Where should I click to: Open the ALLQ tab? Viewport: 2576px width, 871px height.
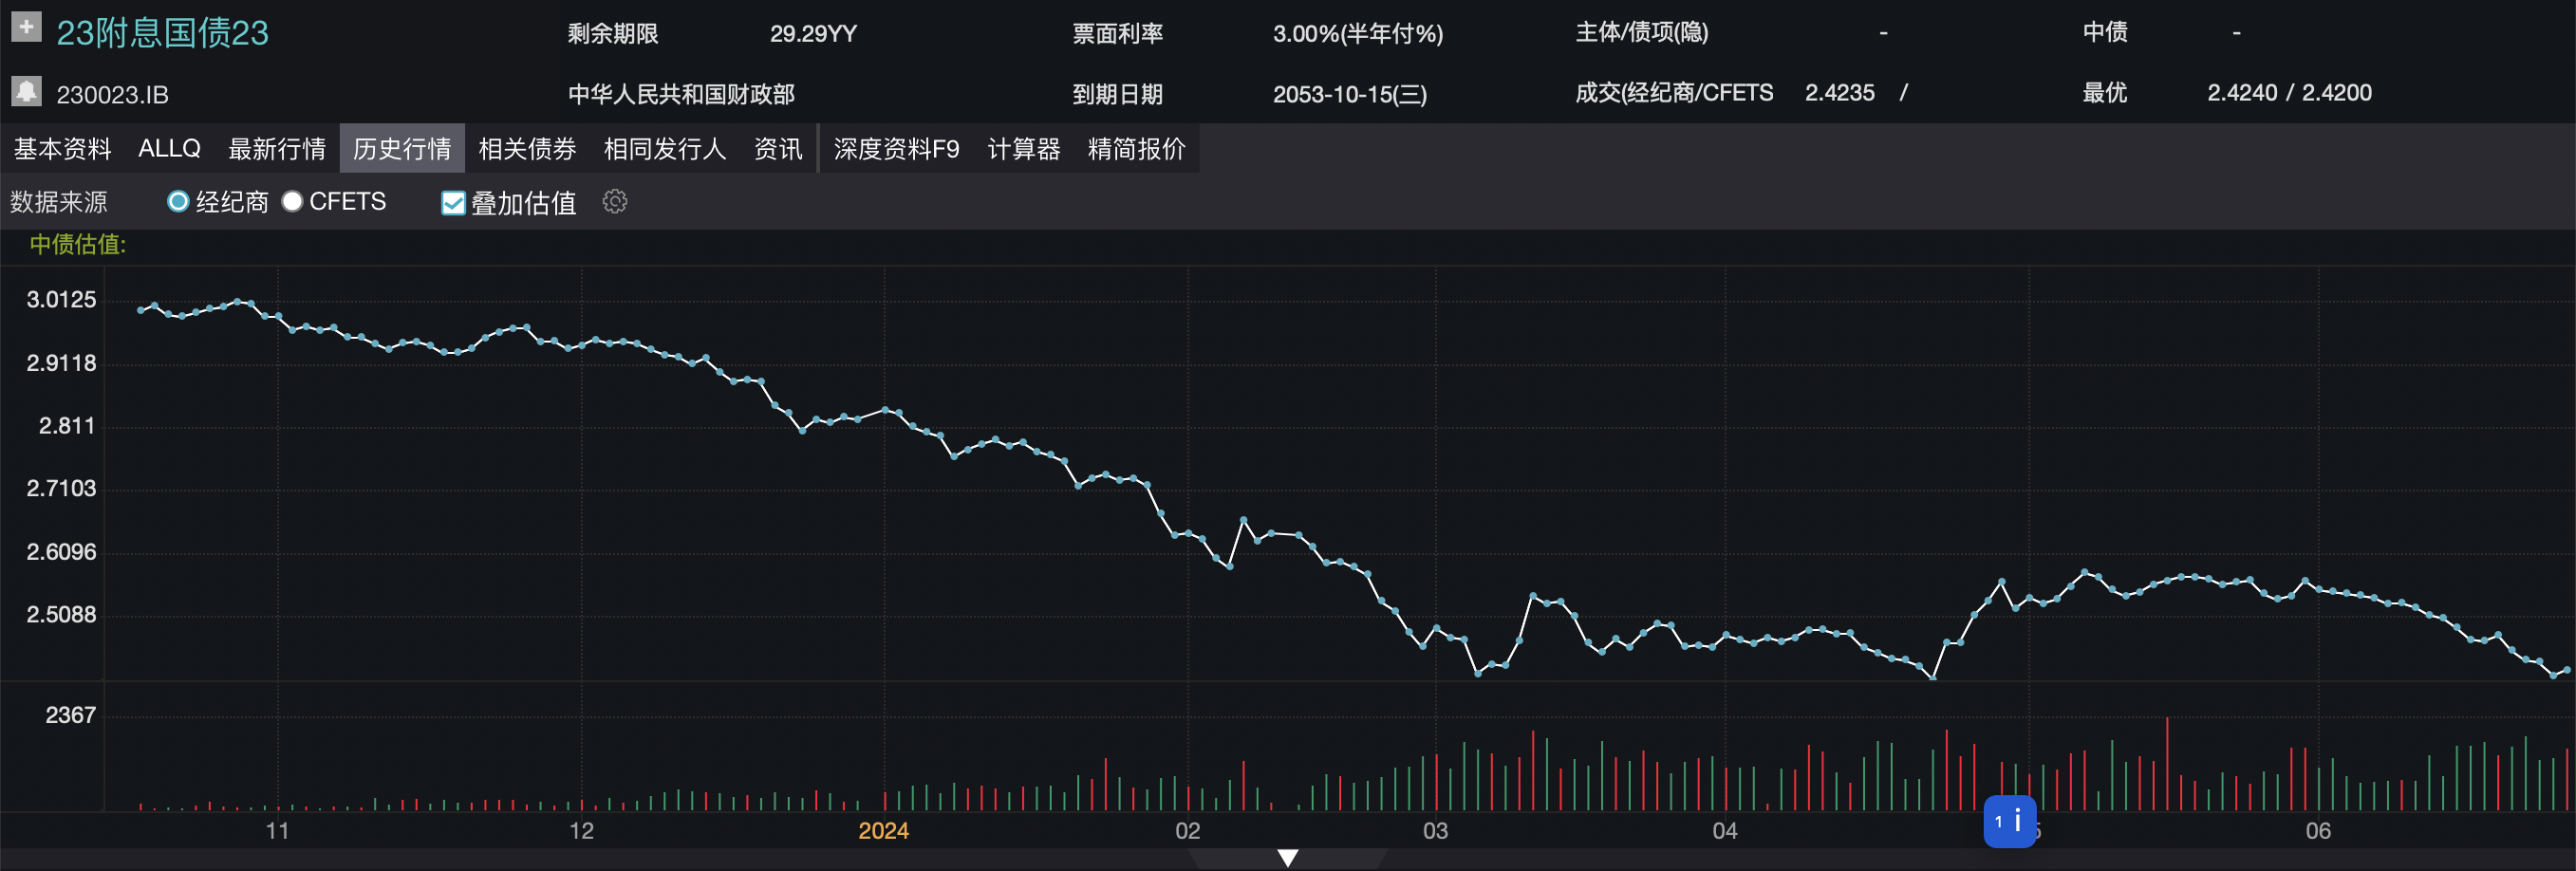(x=169, y=149)
